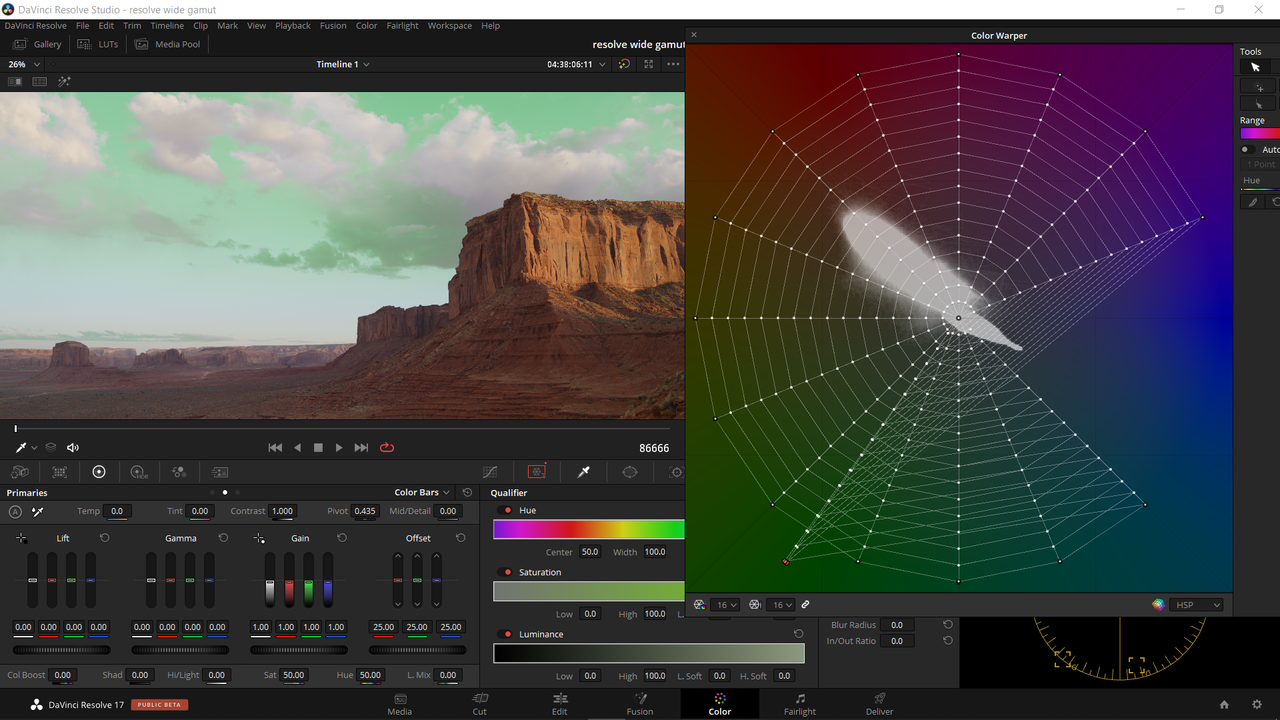Open the LUTs panel
Viewport: 1280px width, 720px height.
coord(98,44)
